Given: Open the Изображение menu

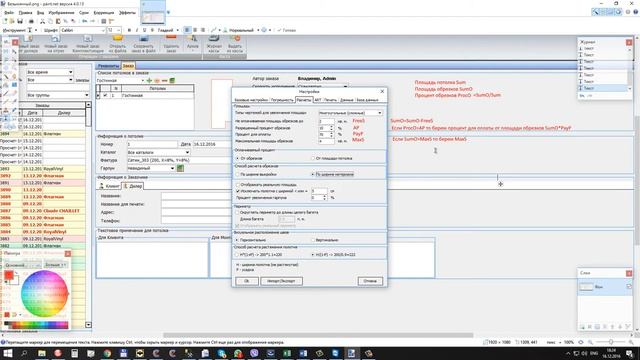Looking at the screenshot, I should 61,13.
